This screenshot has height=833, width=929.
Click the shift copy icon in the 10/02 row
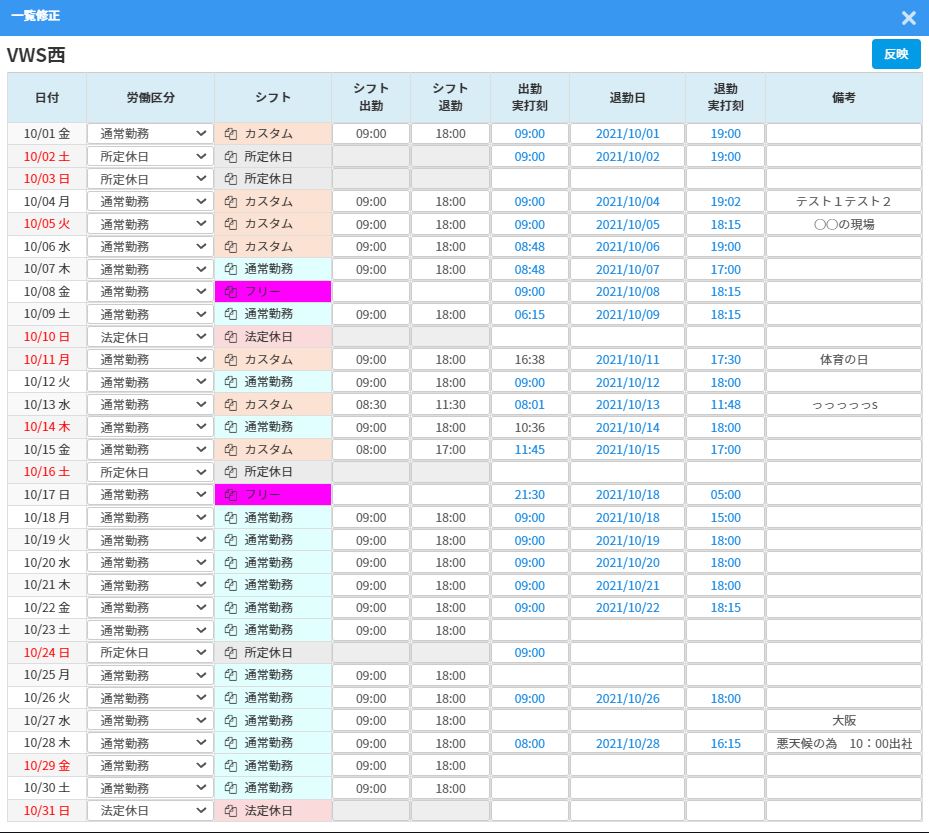pos(231,156)
